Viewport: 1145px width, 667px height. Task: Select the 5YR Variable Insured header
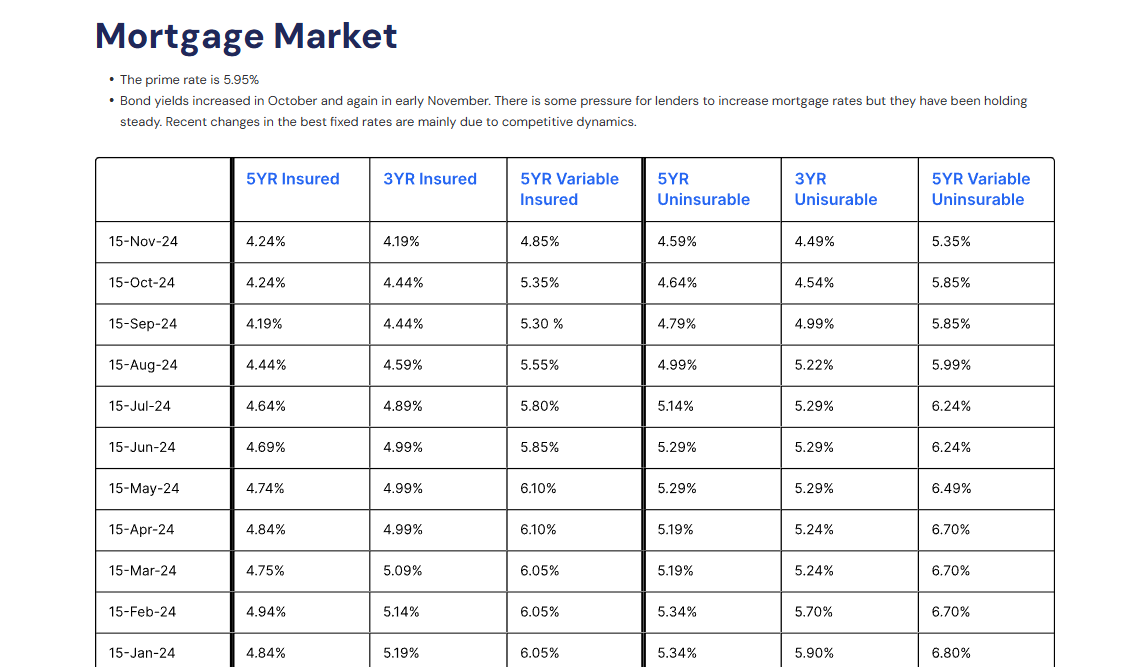click(x=569, y=189)
